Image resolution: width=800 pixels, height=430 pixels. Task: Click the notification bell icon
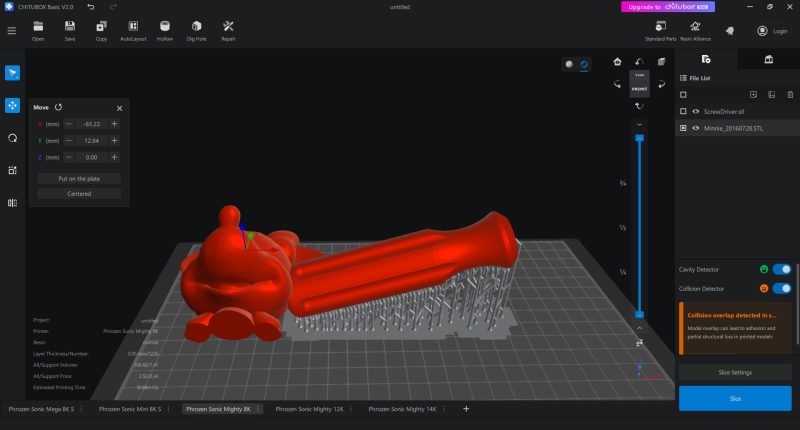(730, 31)
